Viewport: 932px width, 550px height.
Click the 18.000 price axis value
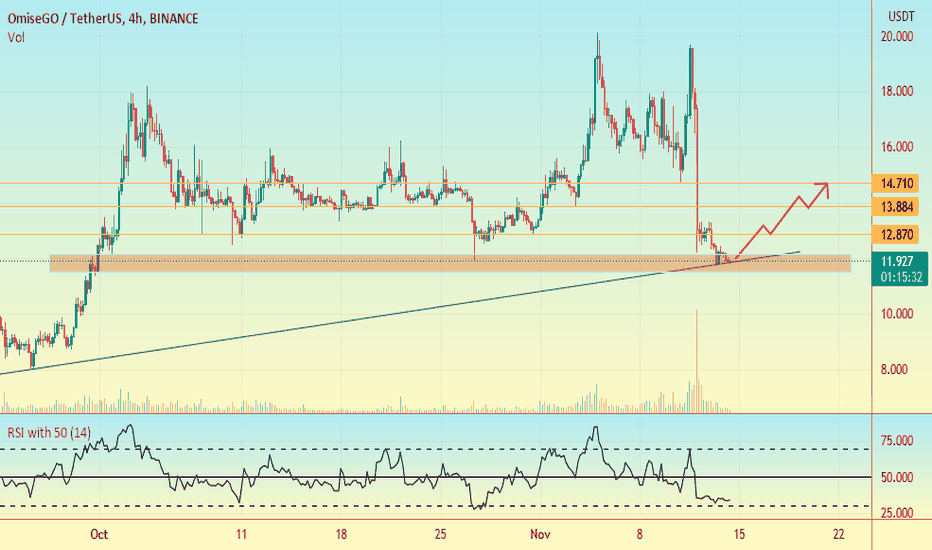pyautogui.click(x=896, y=91)
